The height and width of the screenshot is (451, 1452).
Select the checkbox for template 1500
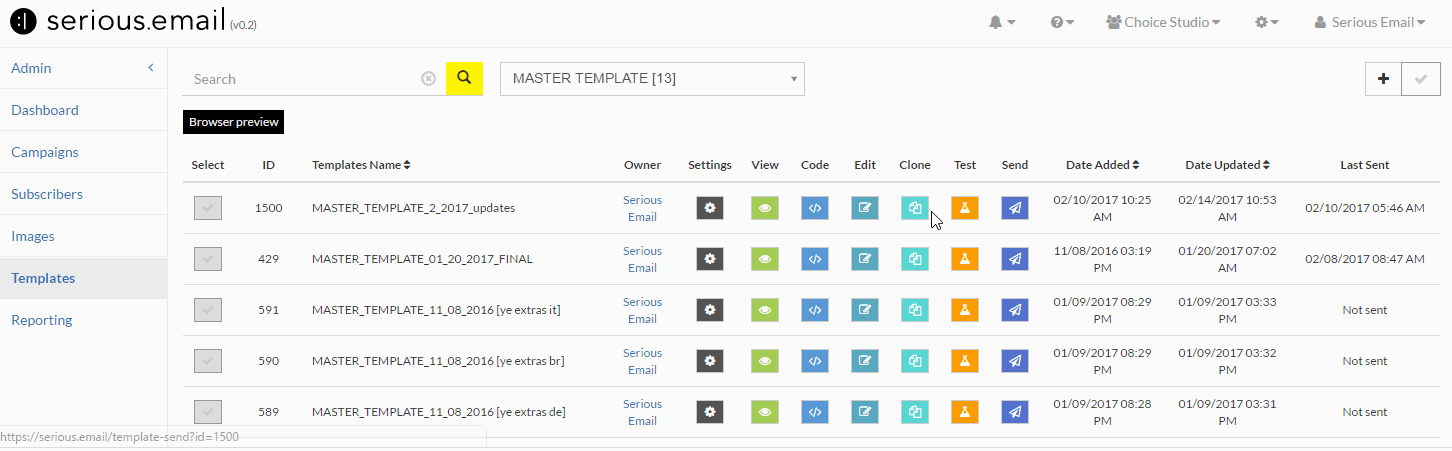pos(208,208)
